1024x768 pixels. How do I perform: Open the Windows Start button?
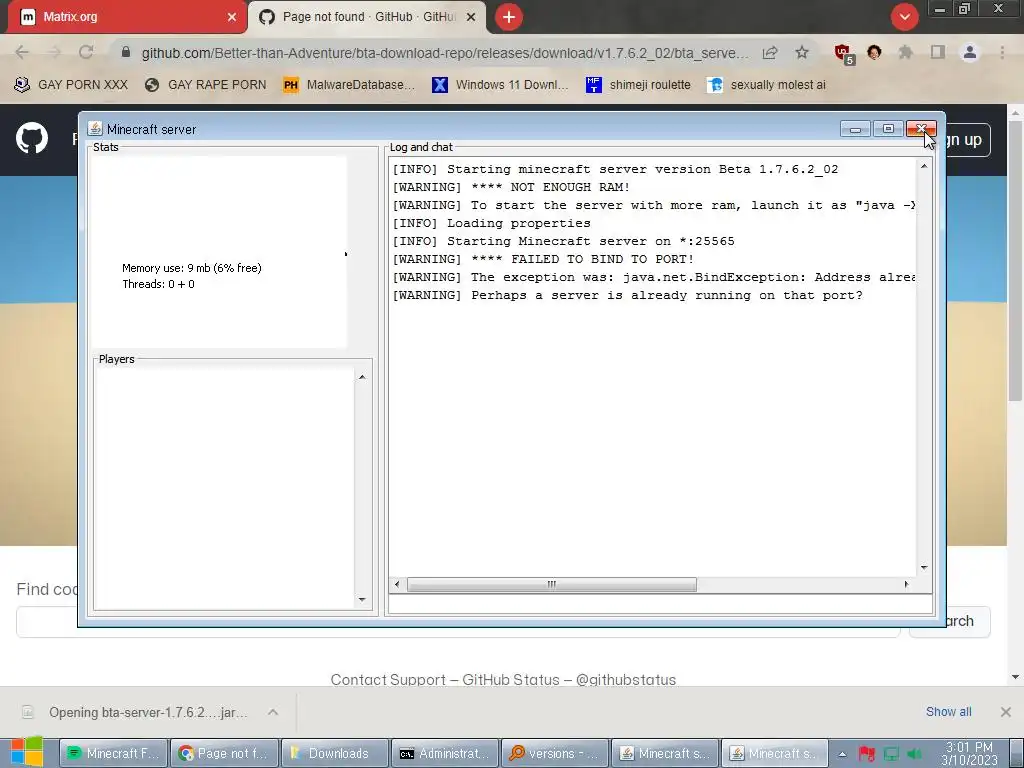pos(26,752)
